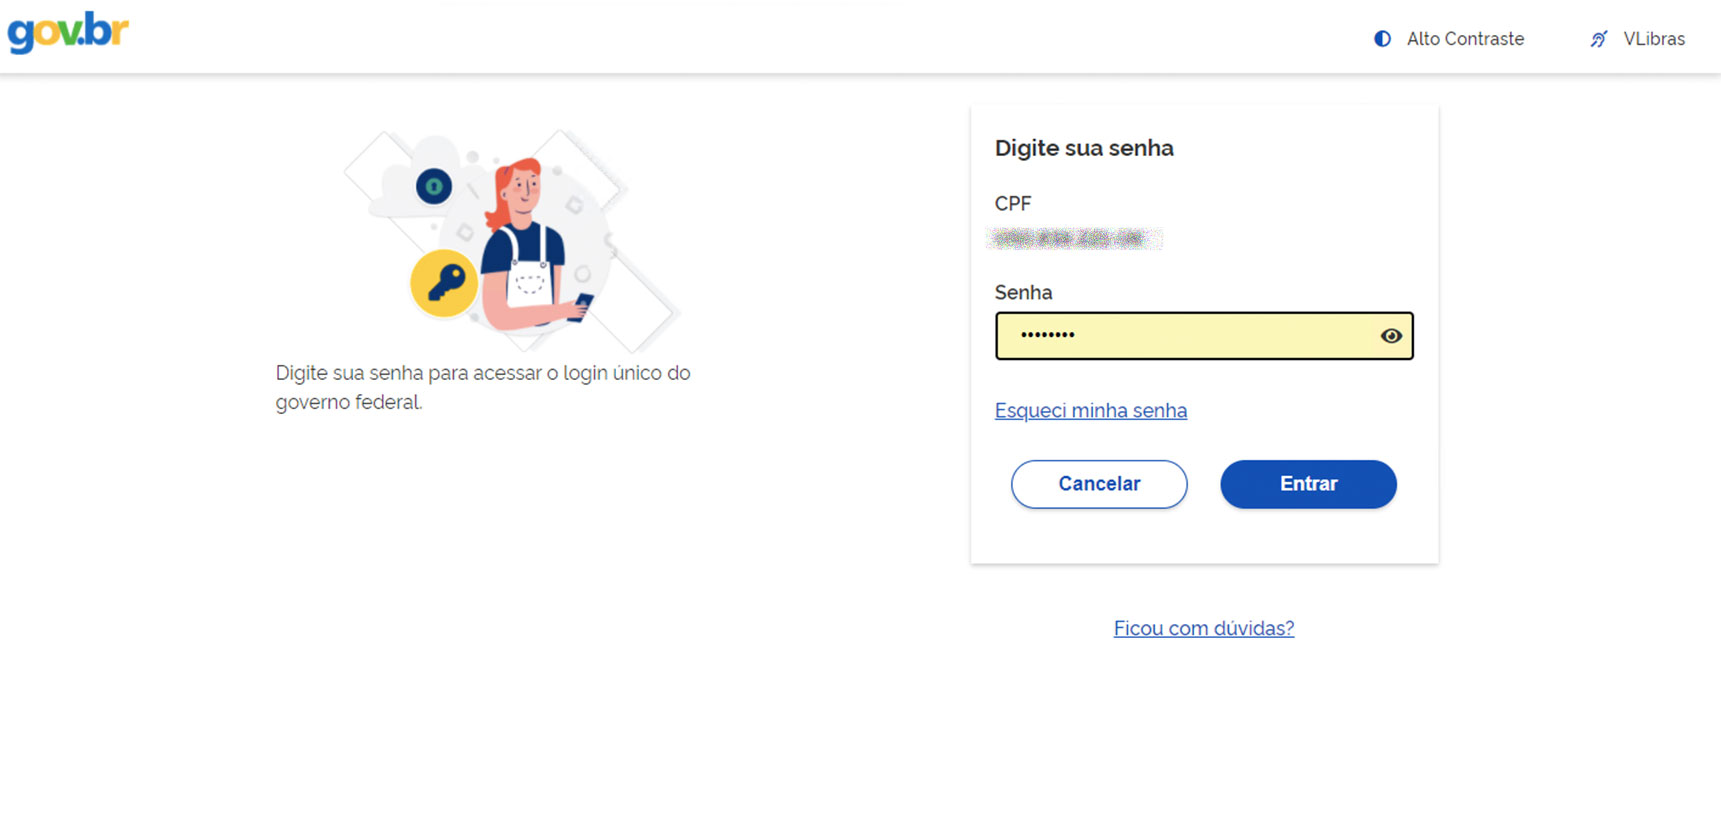Screen dimensions: 1721x831
Task: Click the Entrar button
Action: [1308, 484]
